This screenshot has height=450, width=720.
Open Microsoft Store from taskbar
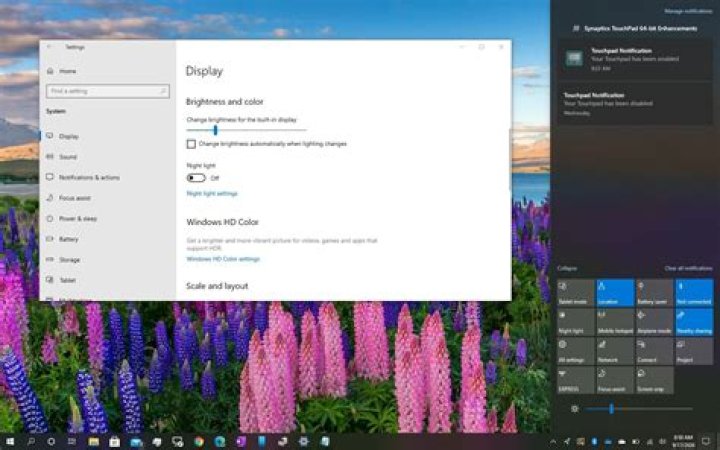point(114,441)
